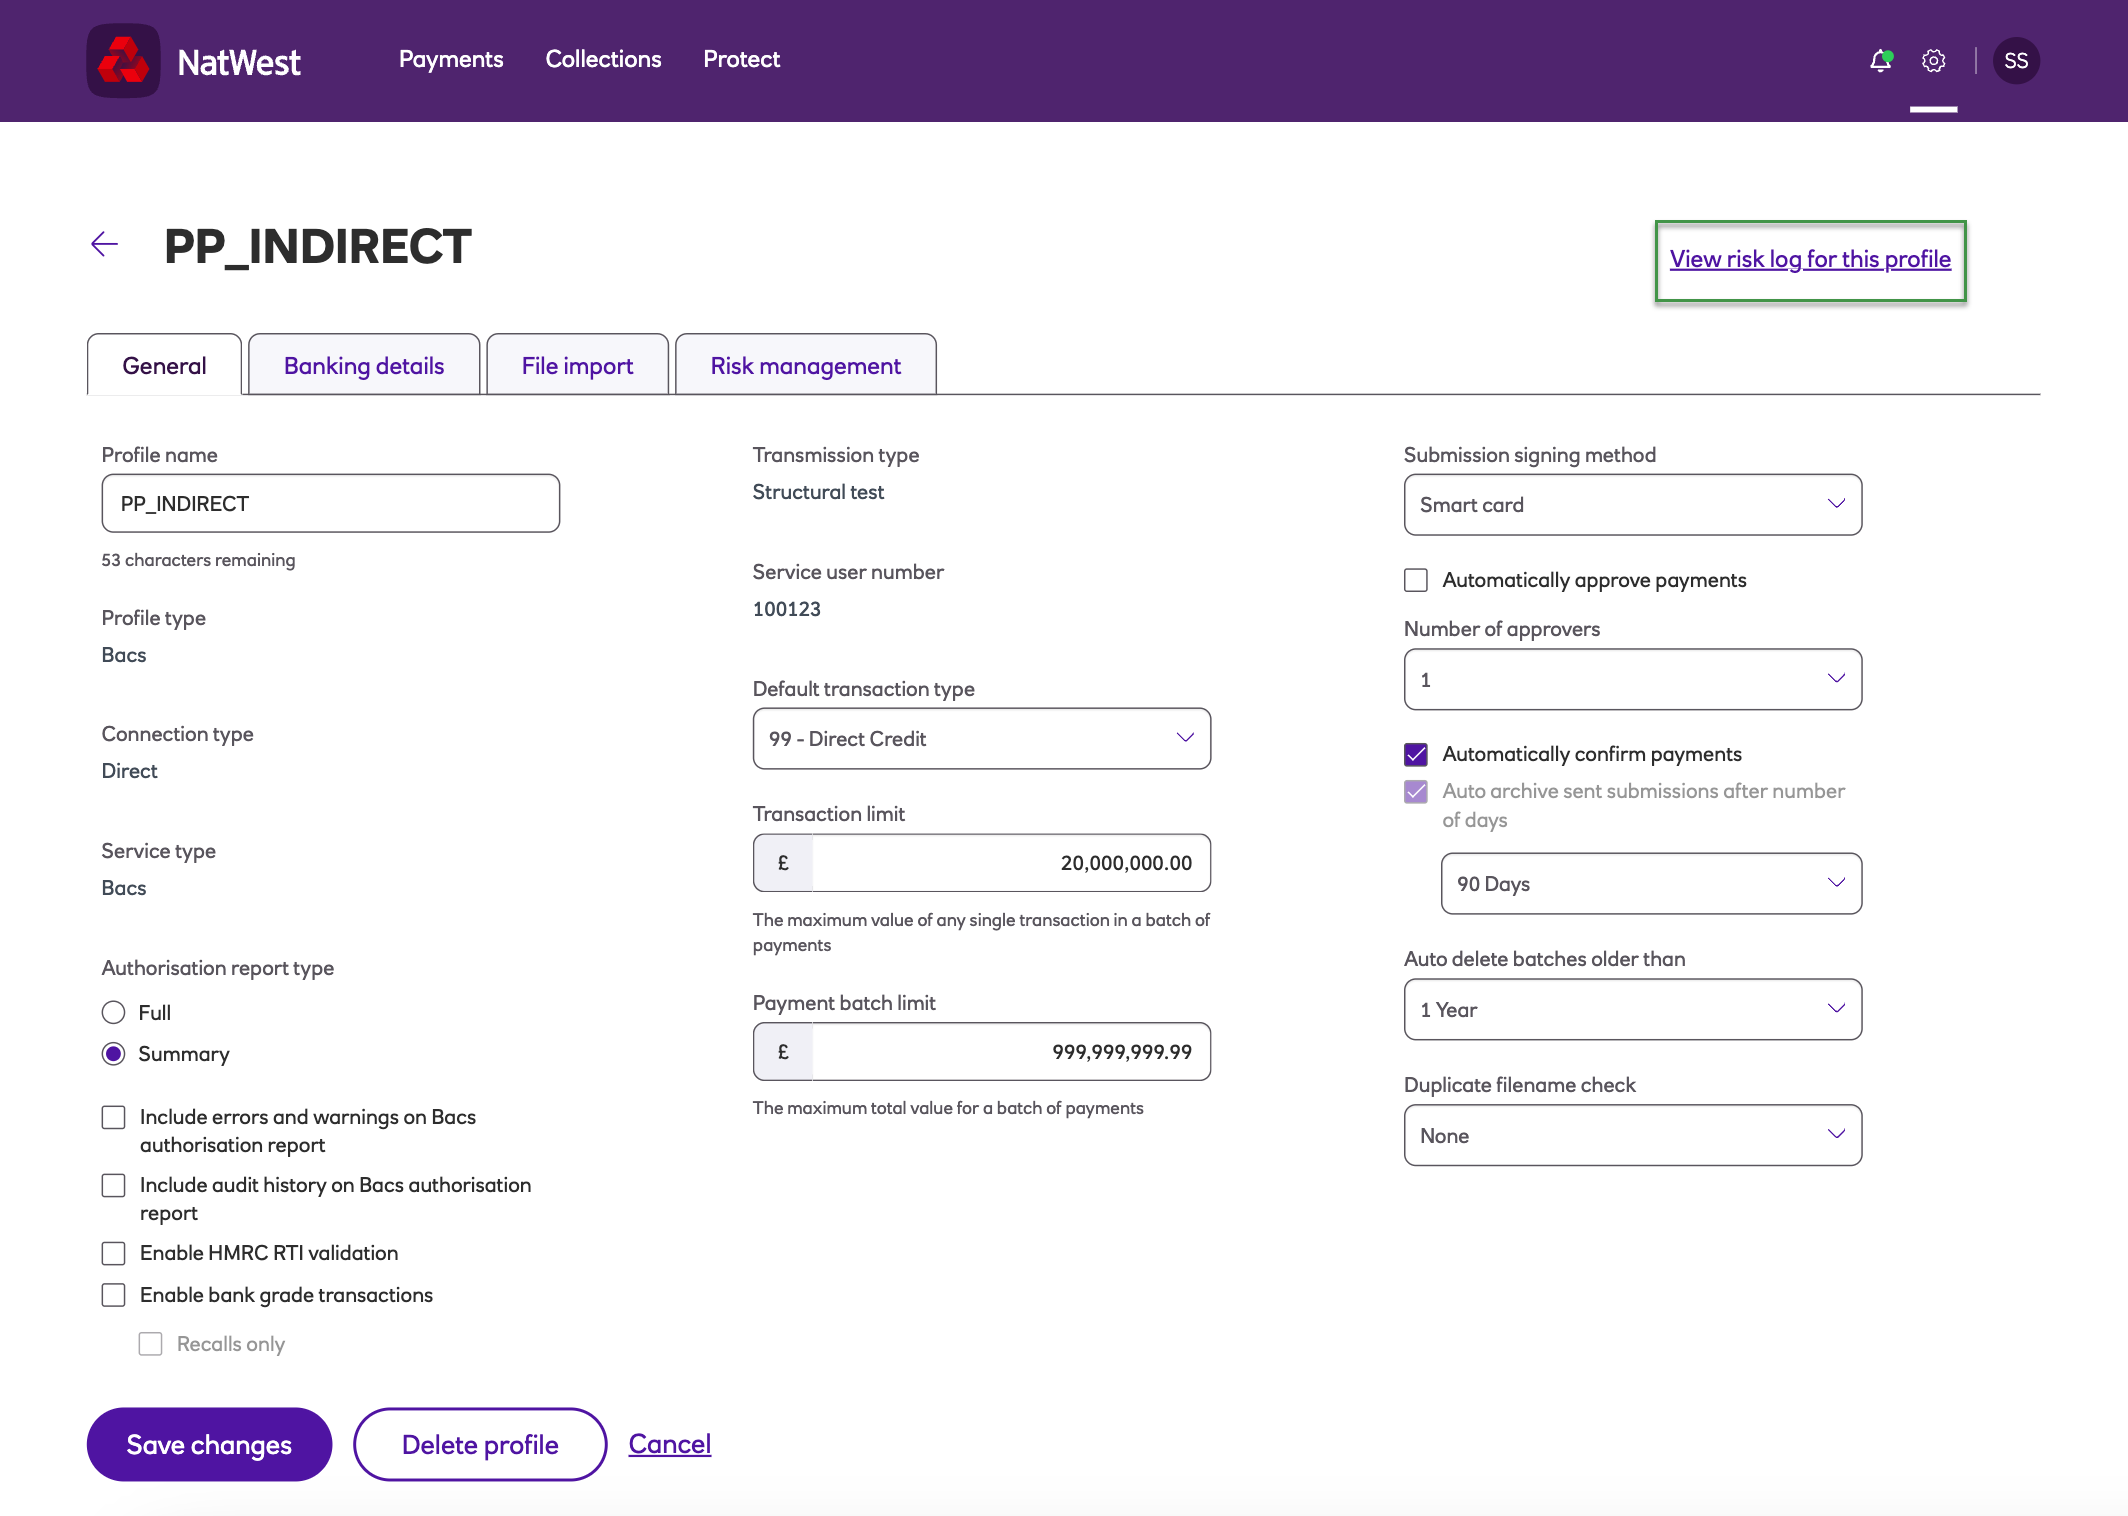Open the settings gear icon
Screen dimensions: 2128x1516
[x=1933, y=61]
